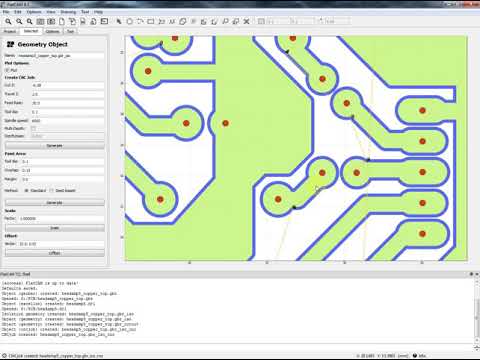480x360 pixels.
Task: Click the third magnifier zoom icon
Action: [x=30, y=21]
